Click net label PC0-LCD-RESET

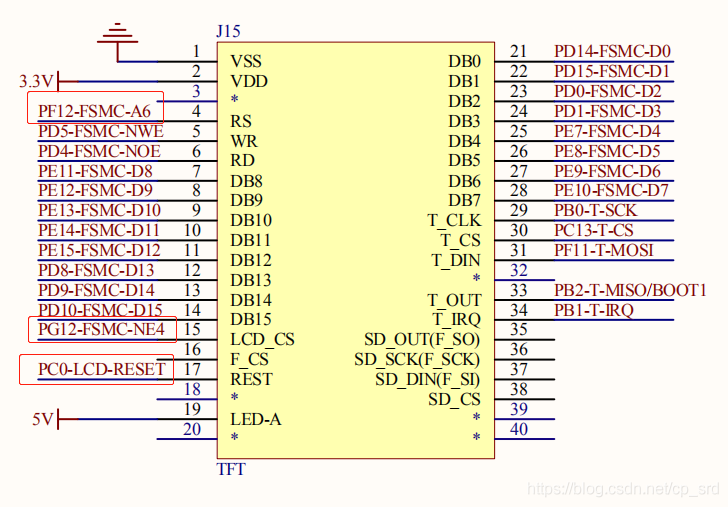[x=102, y=369]
